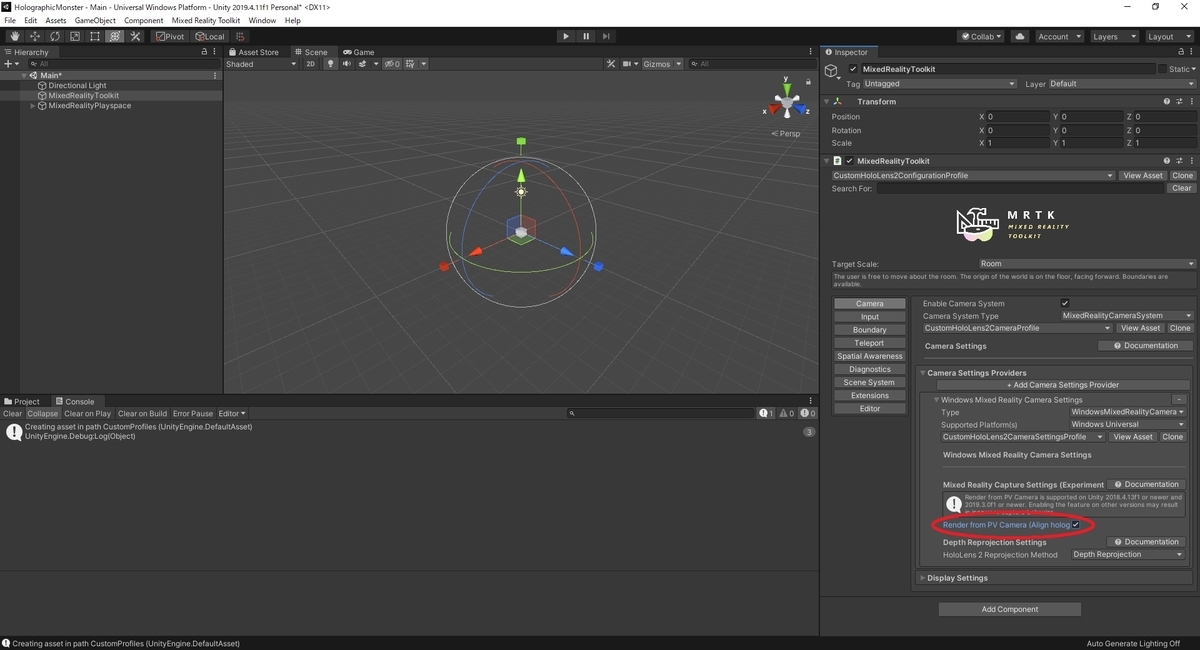1200x650 pixels.
Task: Open Shaded draw mode dropdown
Action: point(261,64)
